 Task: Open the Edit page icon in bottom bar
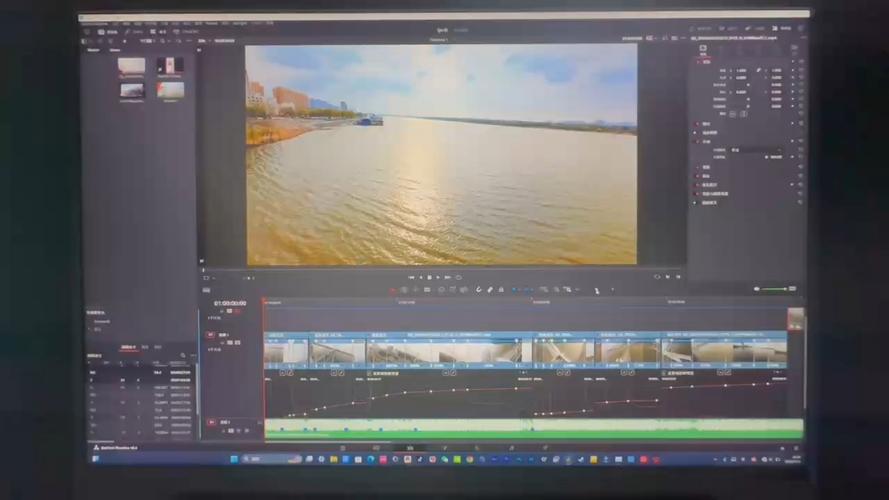410,447
